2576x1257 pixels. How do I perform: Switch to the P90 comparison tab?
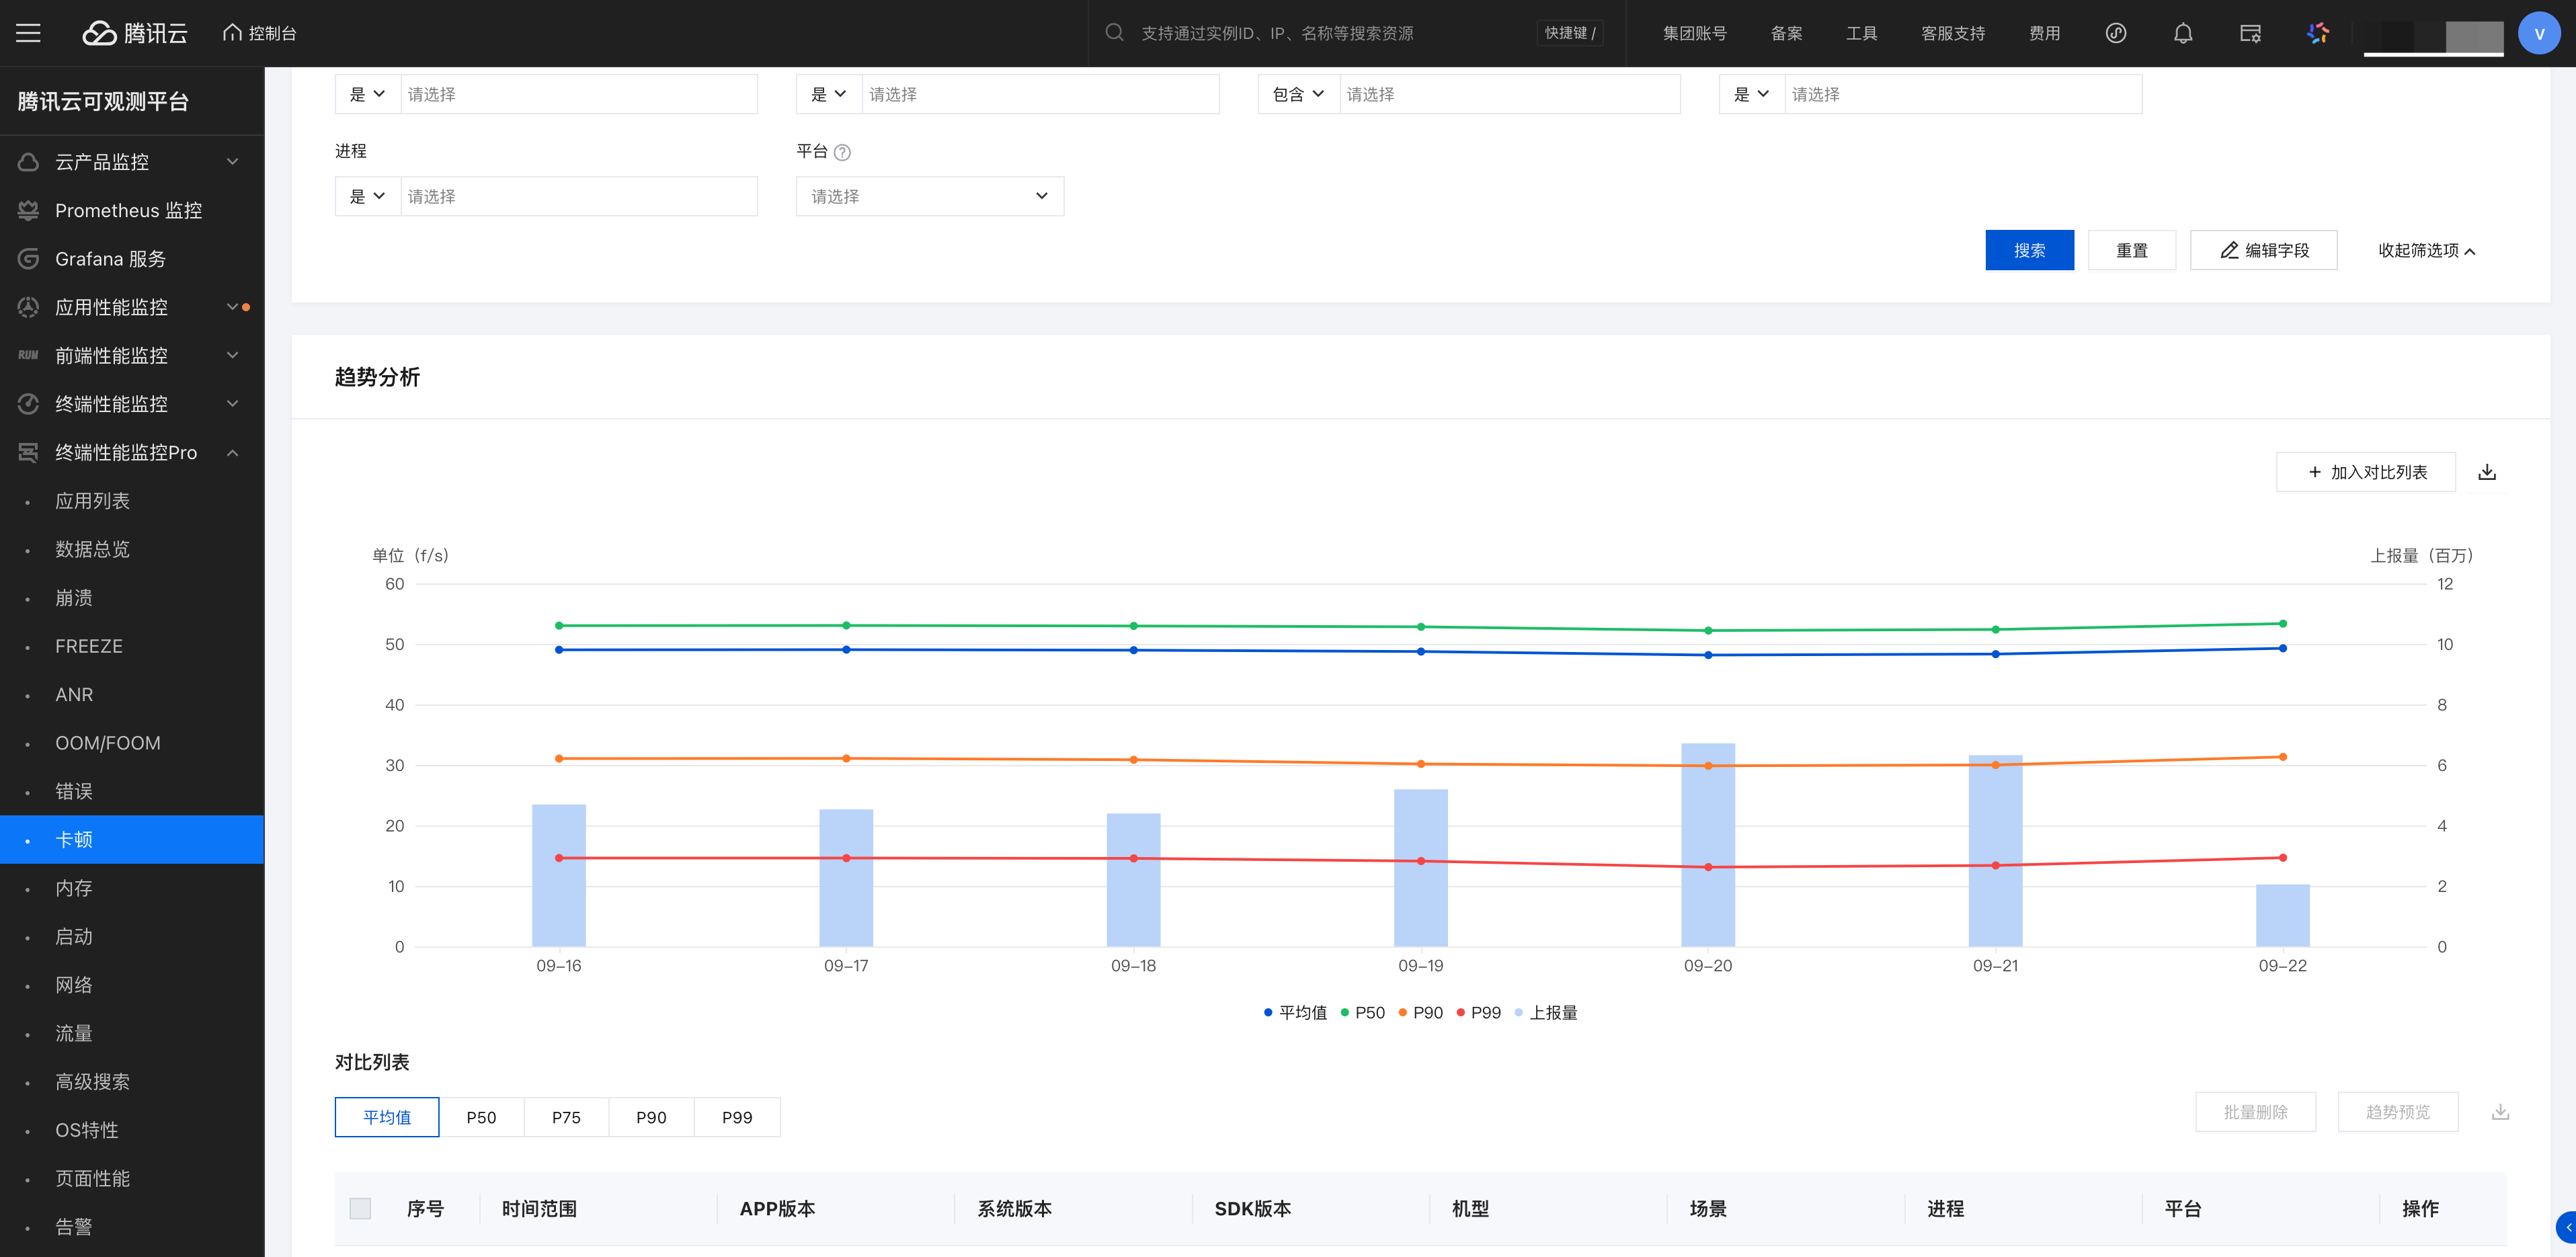coord(651,1117)
